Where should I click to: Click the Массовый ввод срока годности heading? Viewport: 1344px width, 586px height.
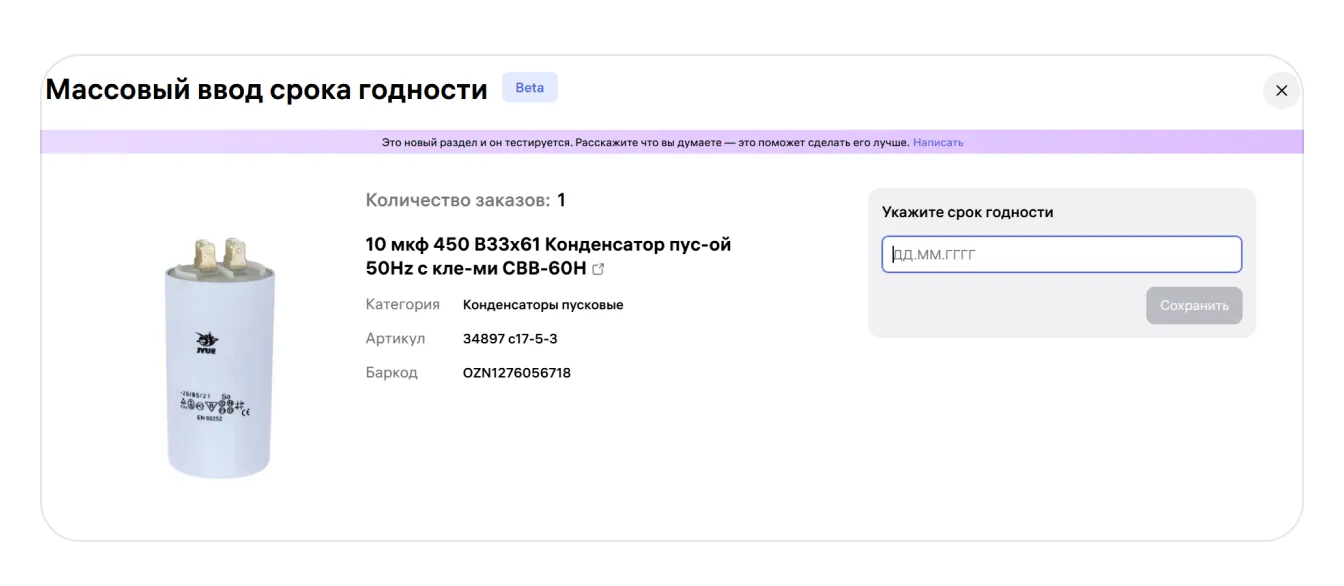pyautogui.click(x=267, y=90)
